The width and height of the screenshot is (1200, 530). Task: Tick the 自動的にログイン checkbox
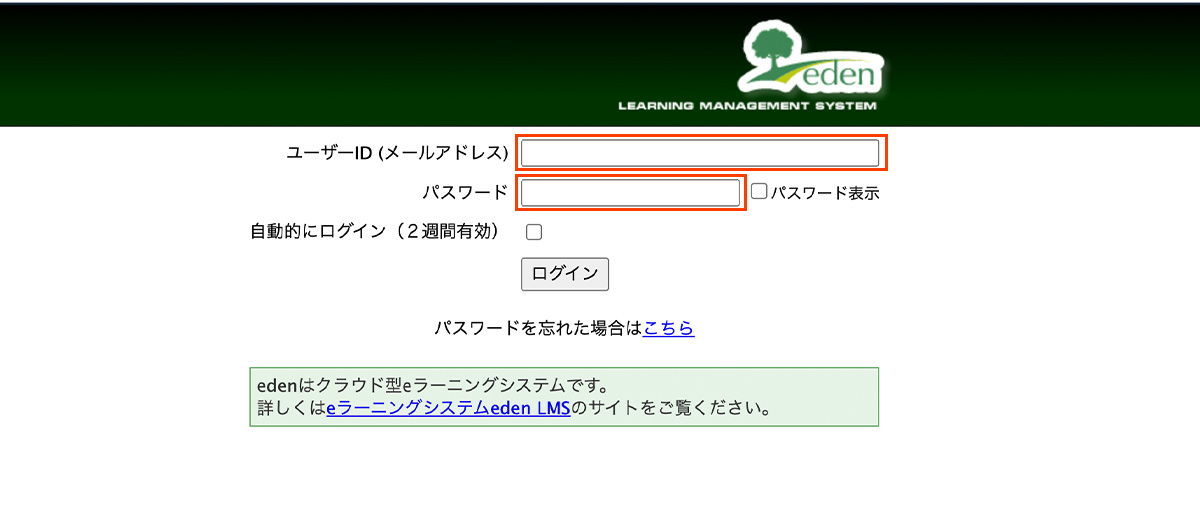pos(534,232)
